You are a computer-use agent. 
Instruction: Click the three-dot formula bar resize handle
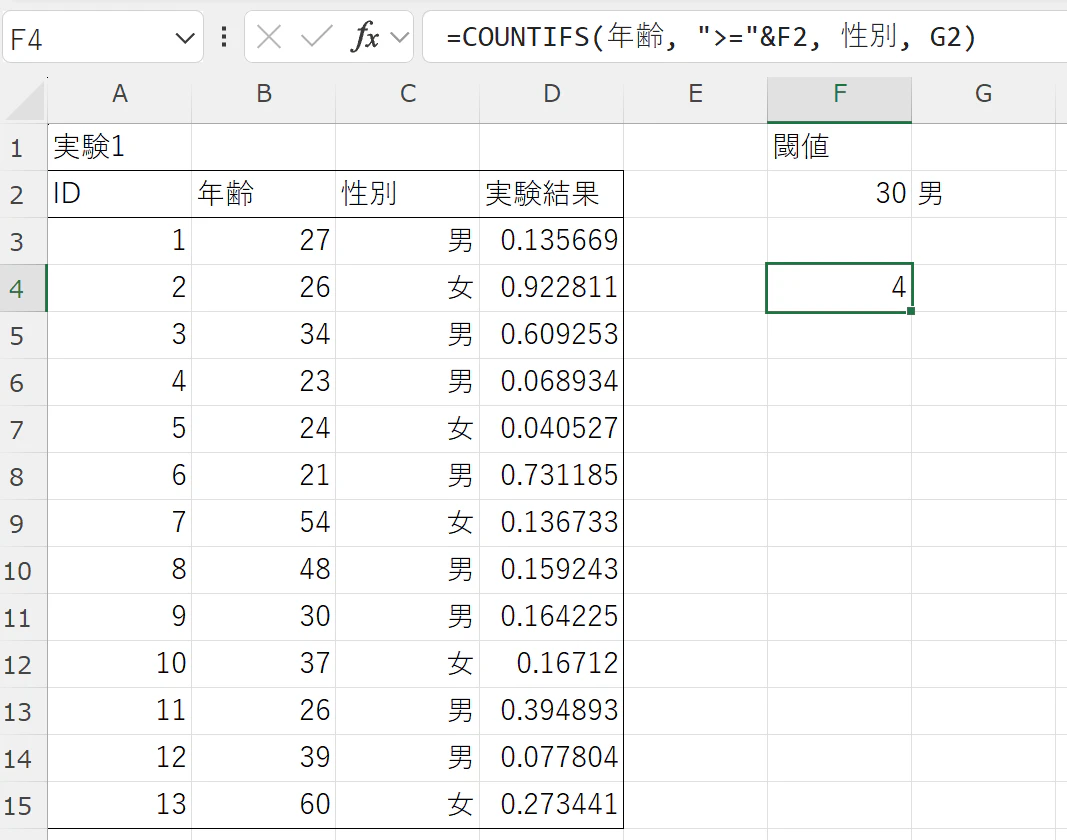[x=224, y=37]
